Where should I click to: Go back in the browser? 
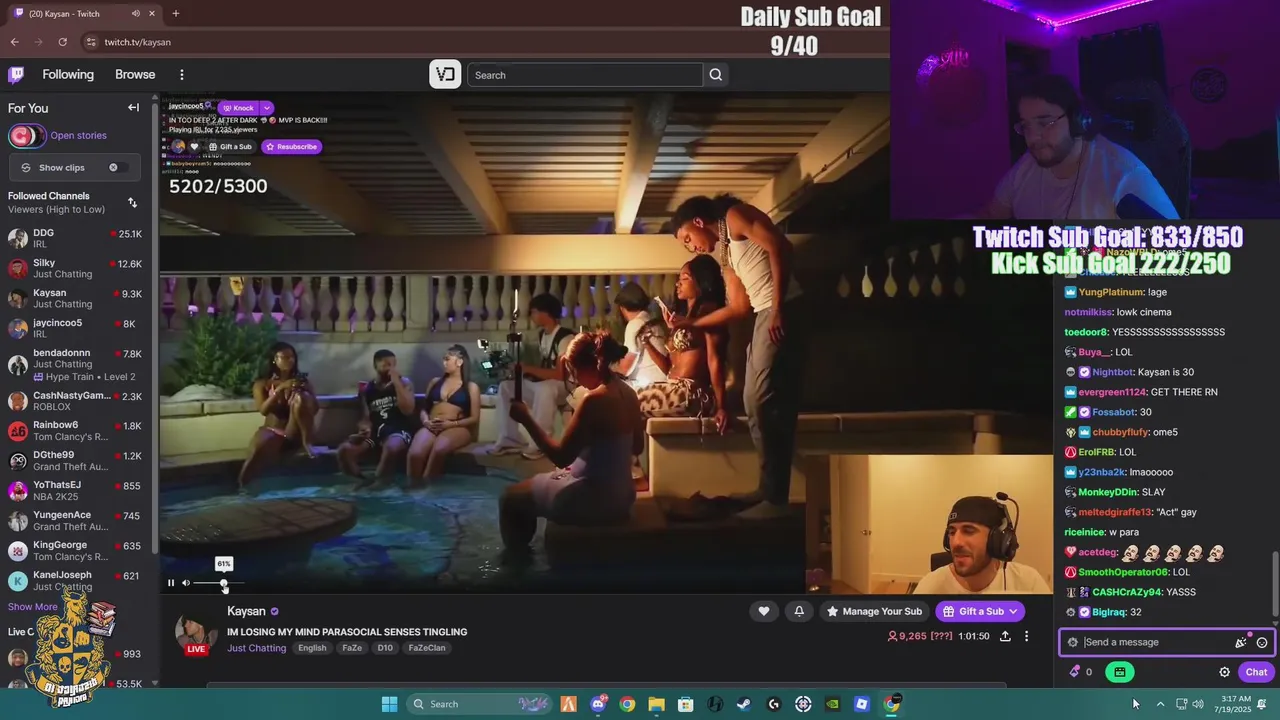coord(14,42)
